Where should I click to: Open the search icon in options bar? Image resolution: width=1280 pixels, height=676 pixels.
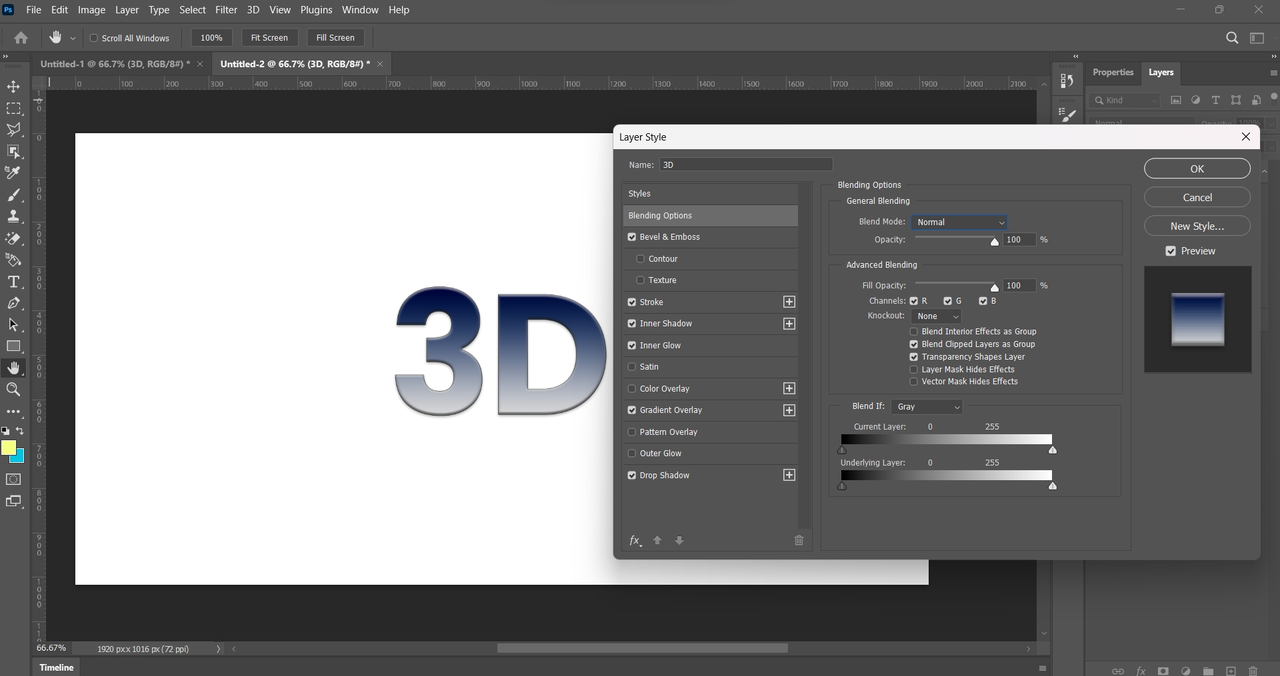(1232, 38)
